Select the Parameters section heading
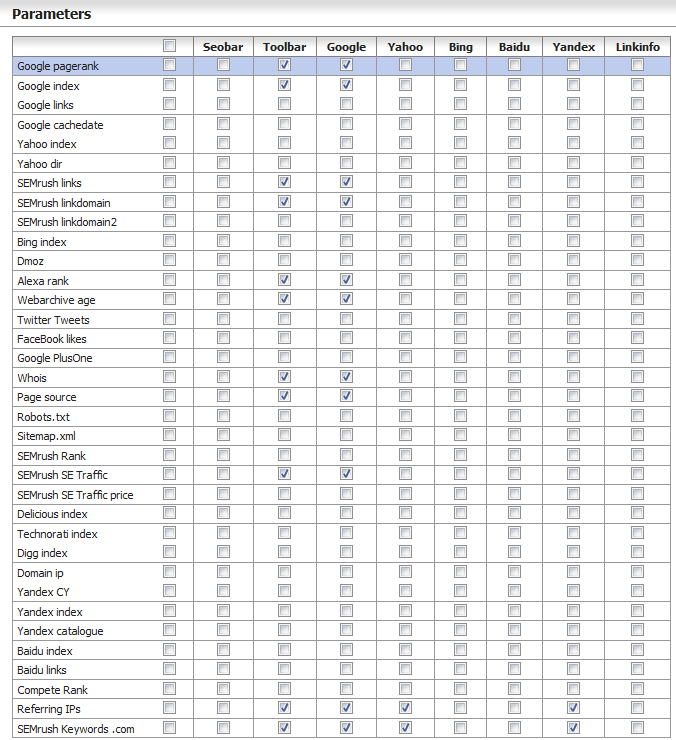 click(51, 14)
